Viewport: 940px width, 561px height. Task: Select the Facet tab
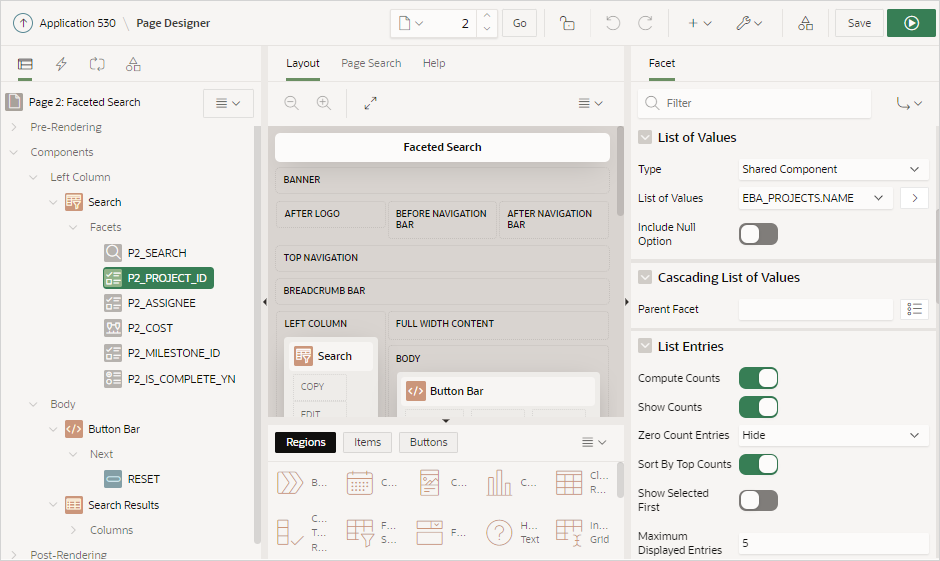[x=662, y=64]
